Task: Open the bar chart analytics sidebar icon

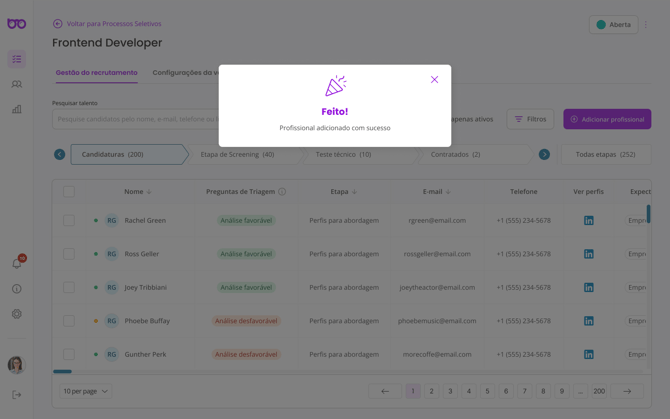Action: point(16,109)
